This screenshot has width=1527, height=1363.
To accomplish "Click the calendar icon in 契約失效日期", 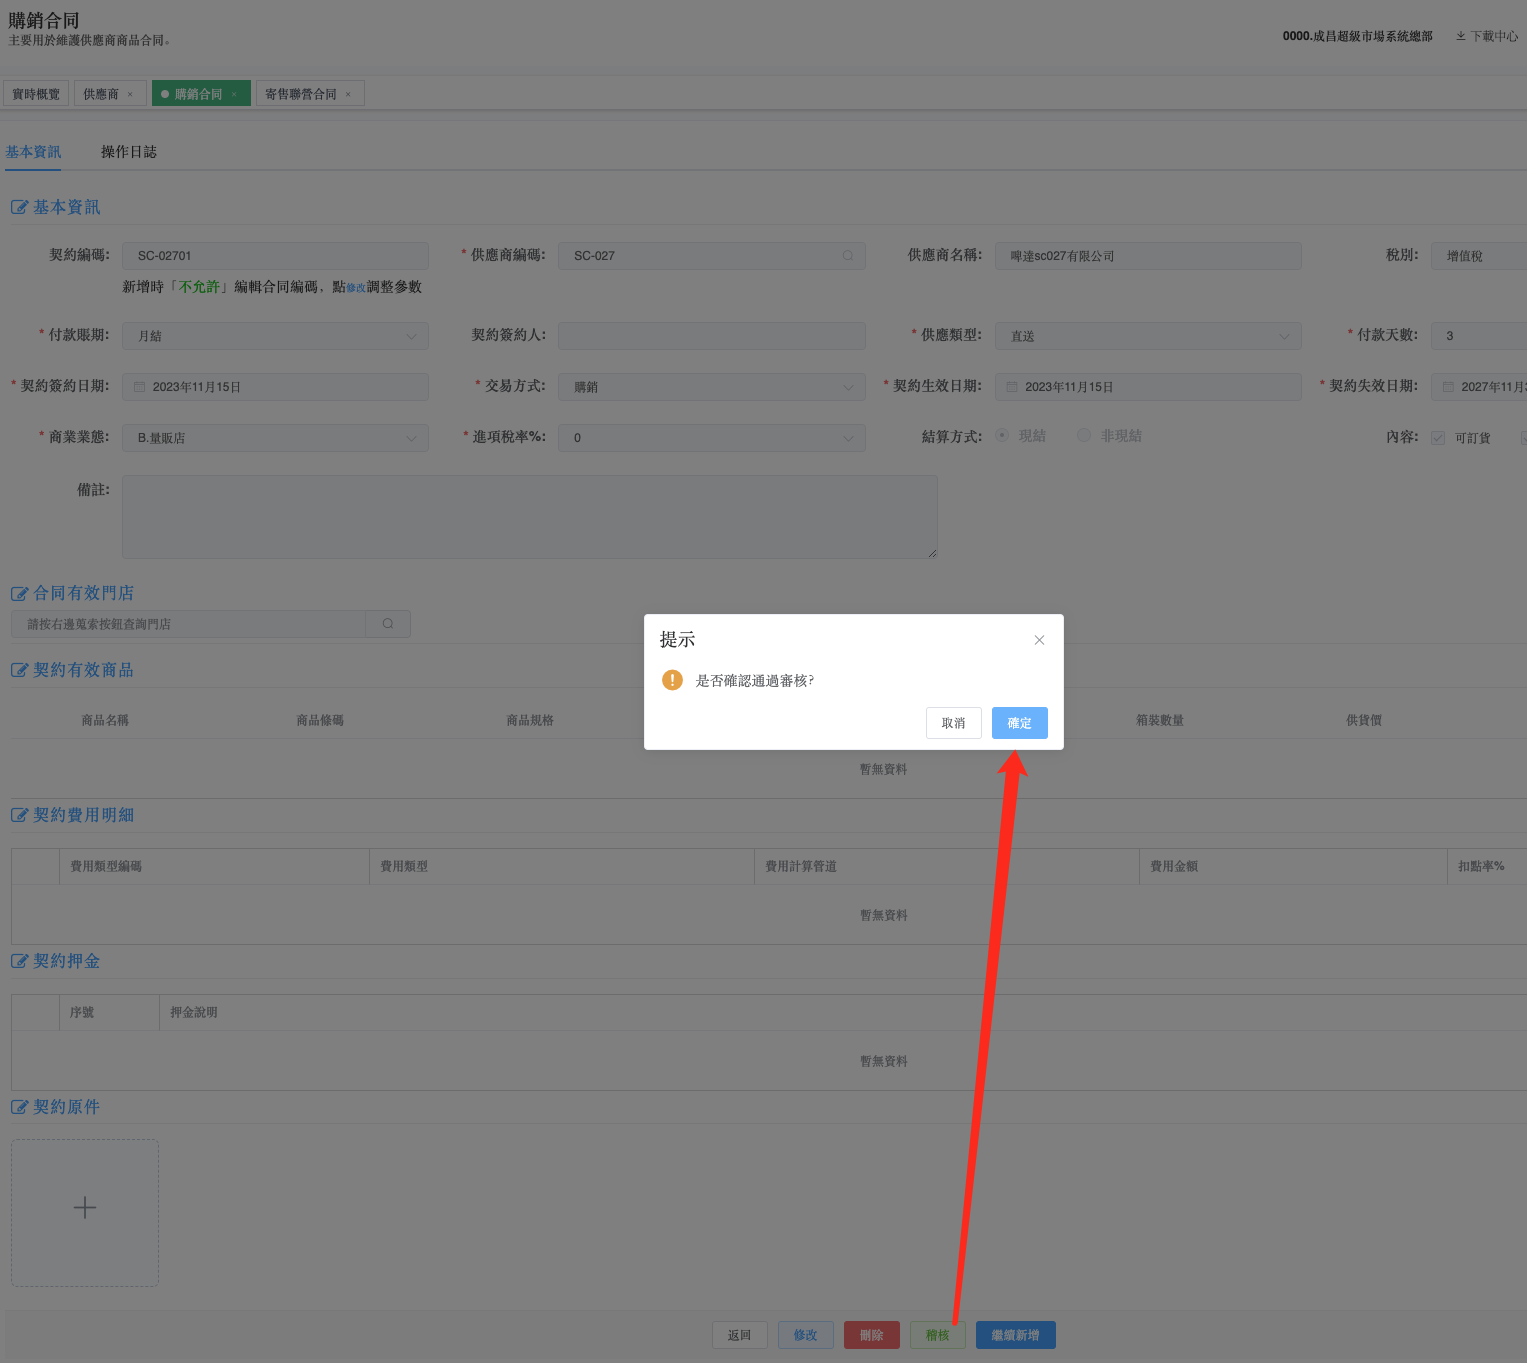I will [x=1448, y=387].
